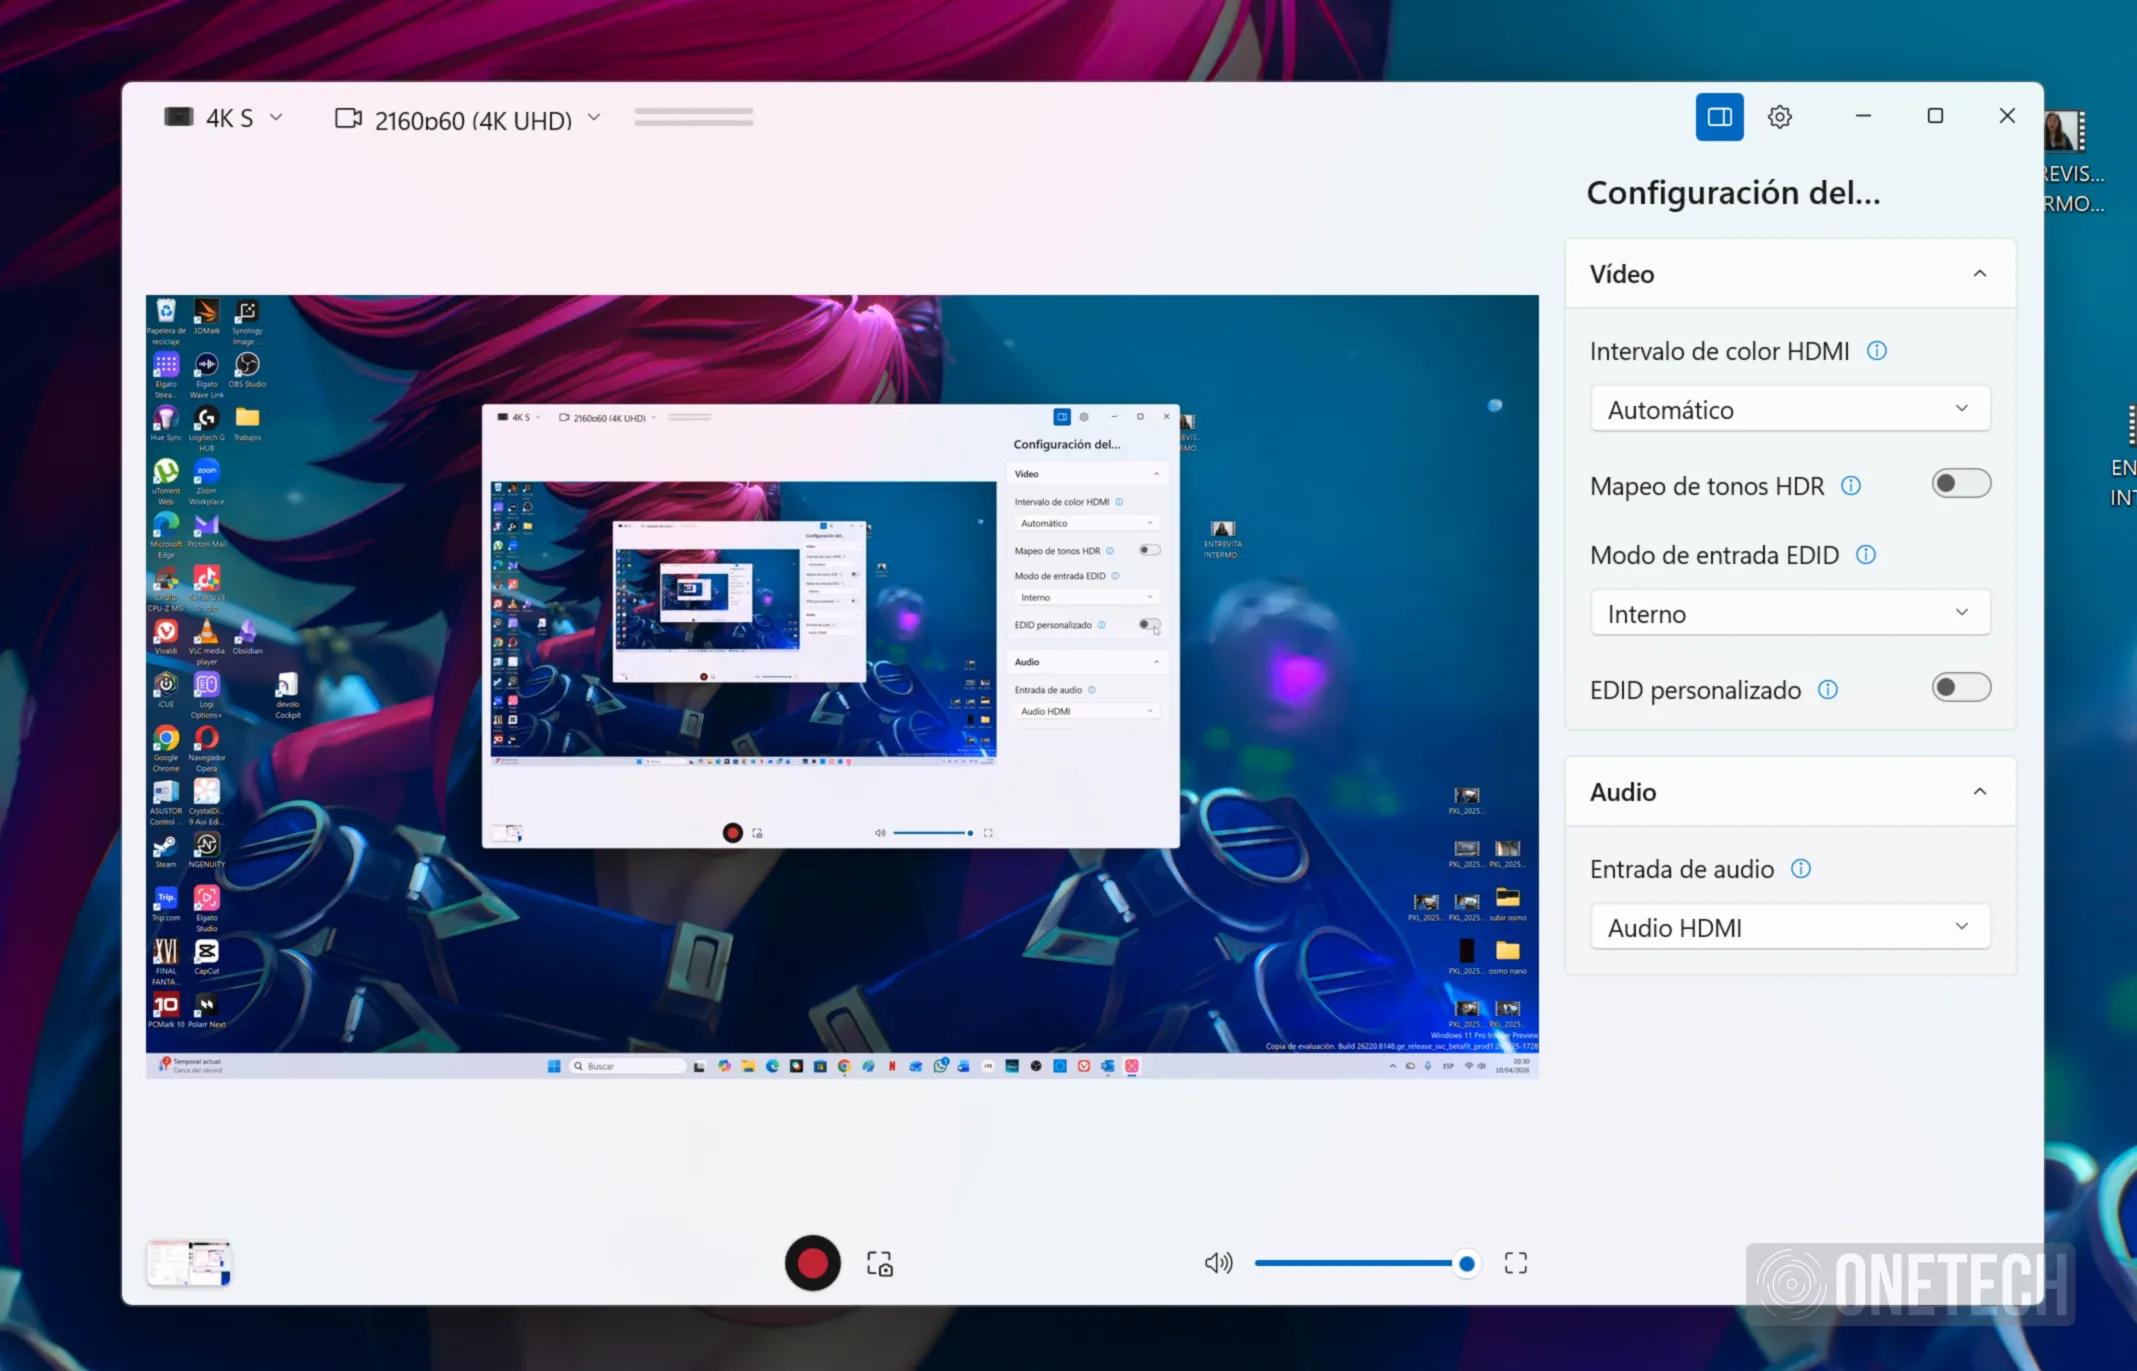Open the Audio HDMI input dropdown in main panel
Image resolution: width=2137 pixels, height=1371 pixels.
(x=1790, y=927)
